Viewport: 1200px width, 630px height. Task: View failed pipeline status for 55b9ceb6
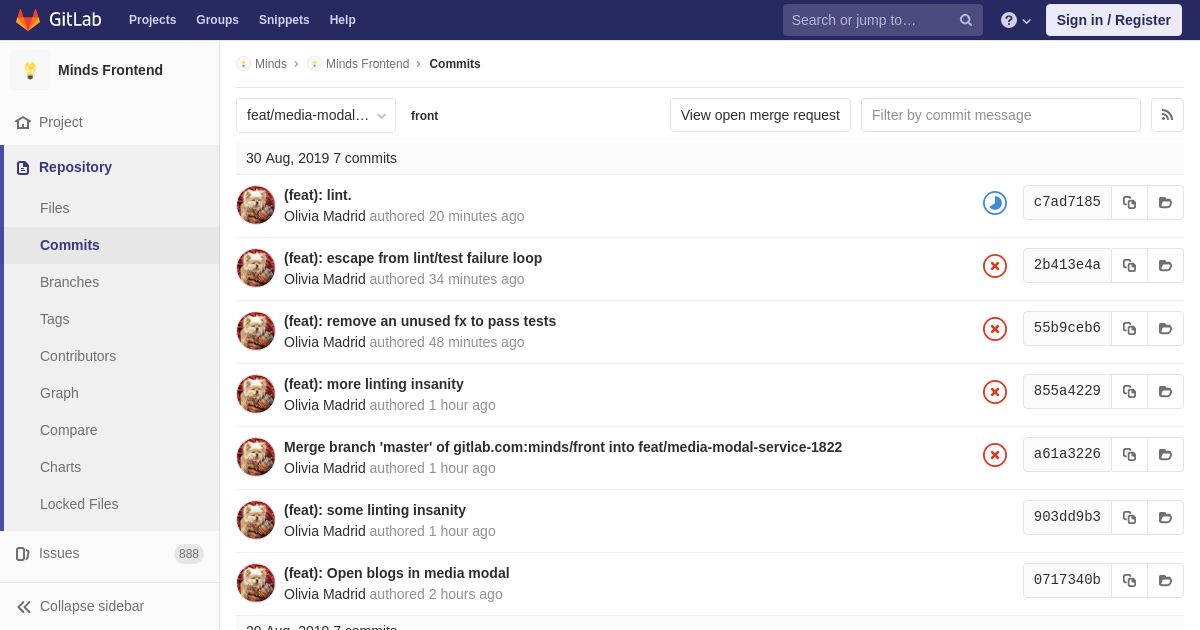pyautogui.click(x=995, y=329)
